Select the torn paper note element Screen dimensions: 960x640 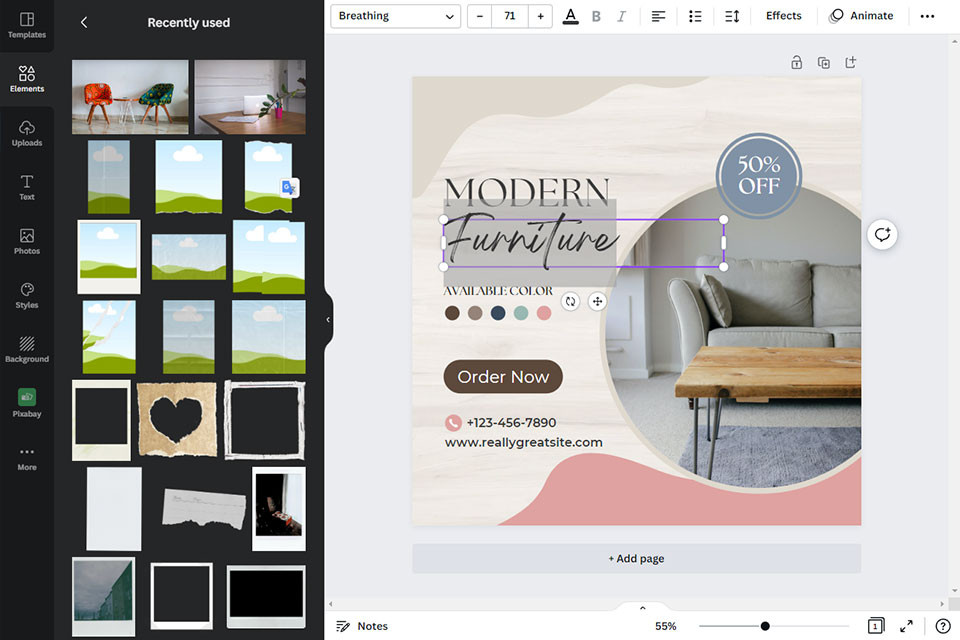[x=204, y=508]
